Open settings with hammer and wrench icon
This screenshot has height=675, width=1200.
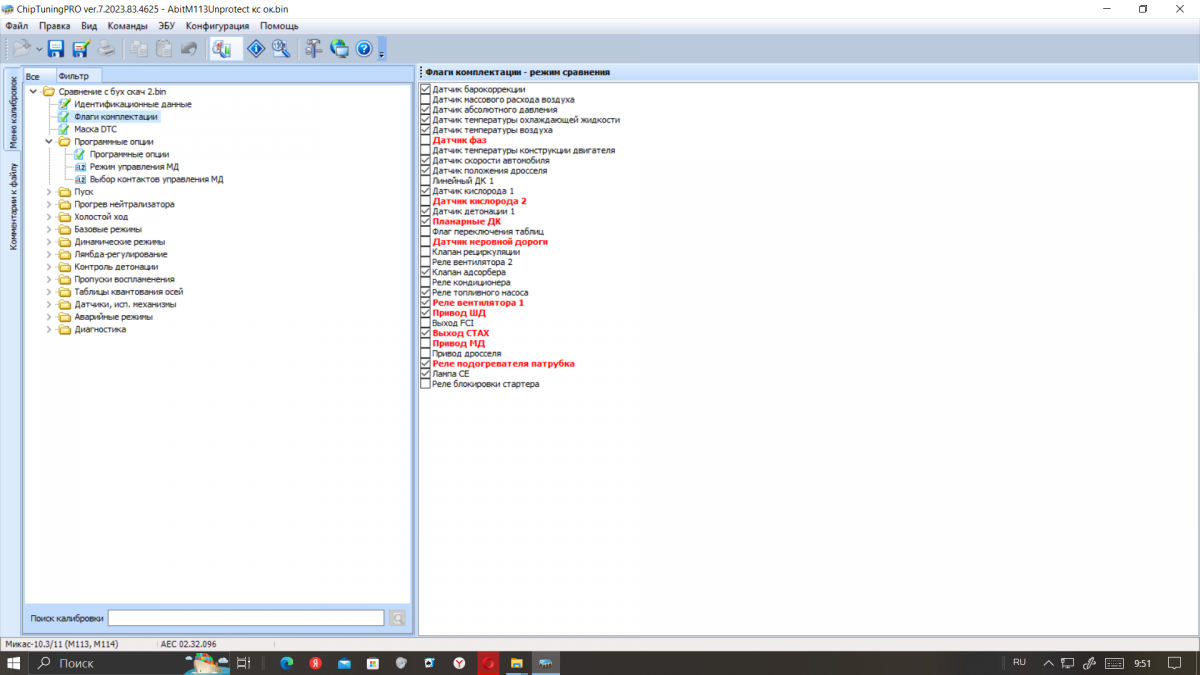pyautogui.click(x=314, y=48)
